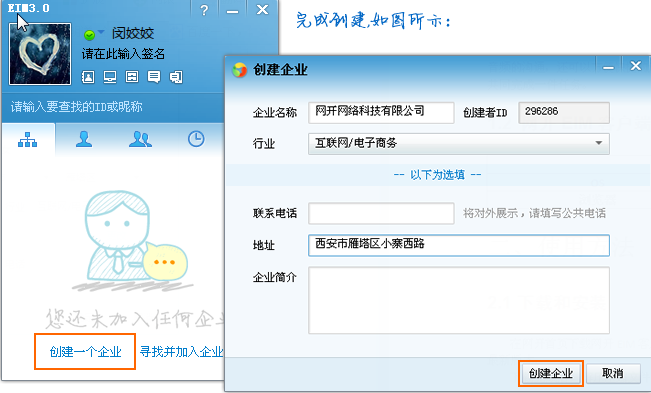This screenshot has width=651, height=393.
Task: Click the 创建企业 dialog logo icon
Action: tap(240, 70)
